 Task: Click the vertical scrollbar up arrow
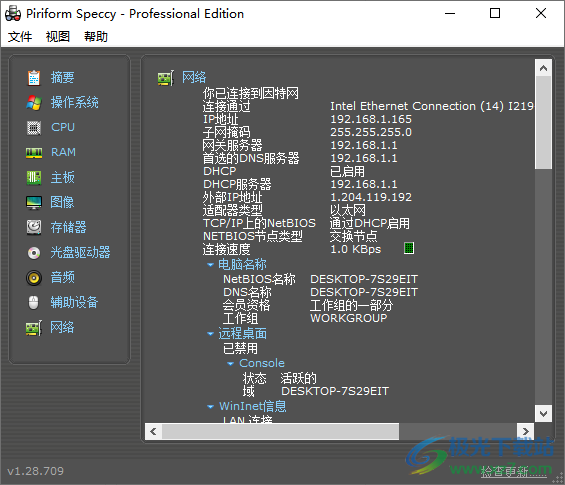(x=543, y=68)
